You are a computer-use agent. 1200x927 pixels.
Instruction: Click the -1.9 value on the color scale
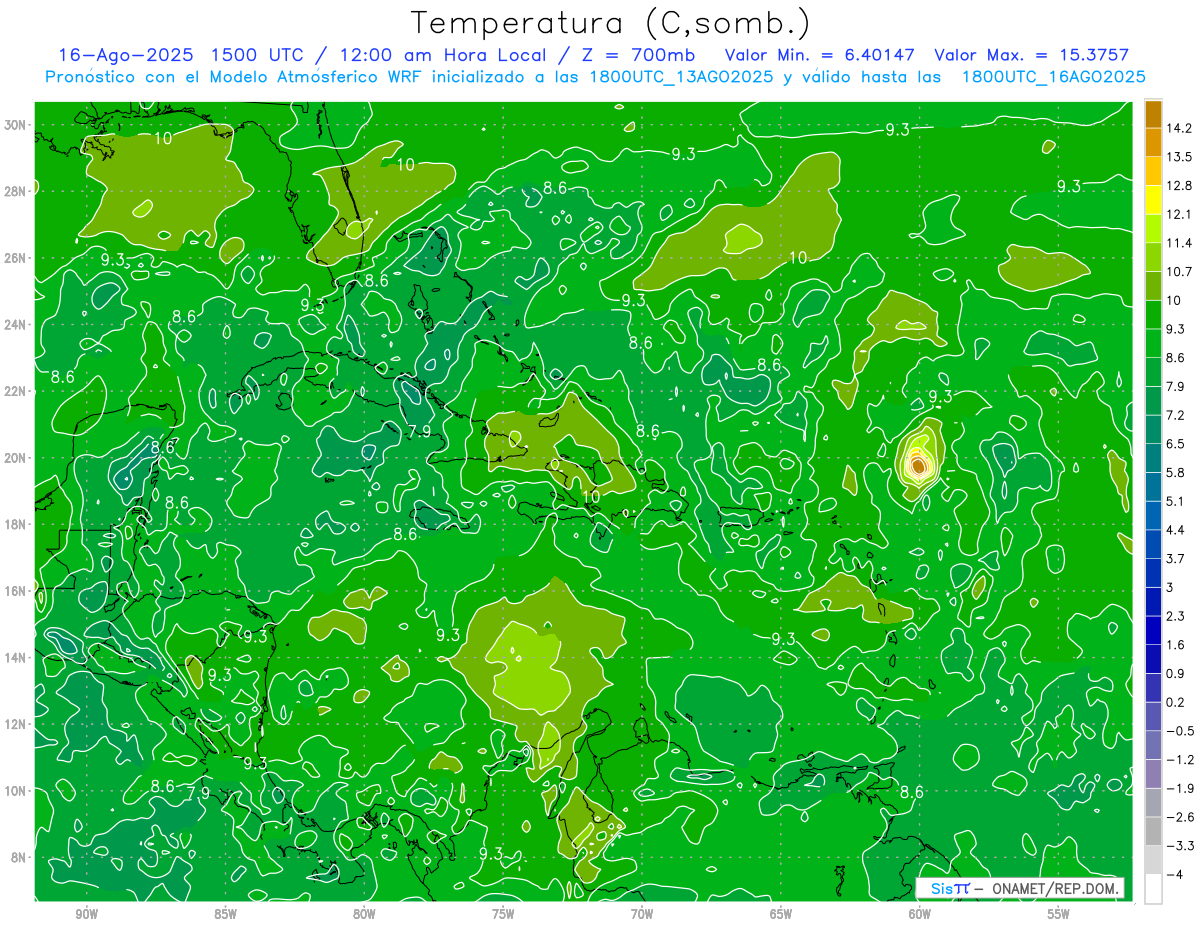point(1178,788)
